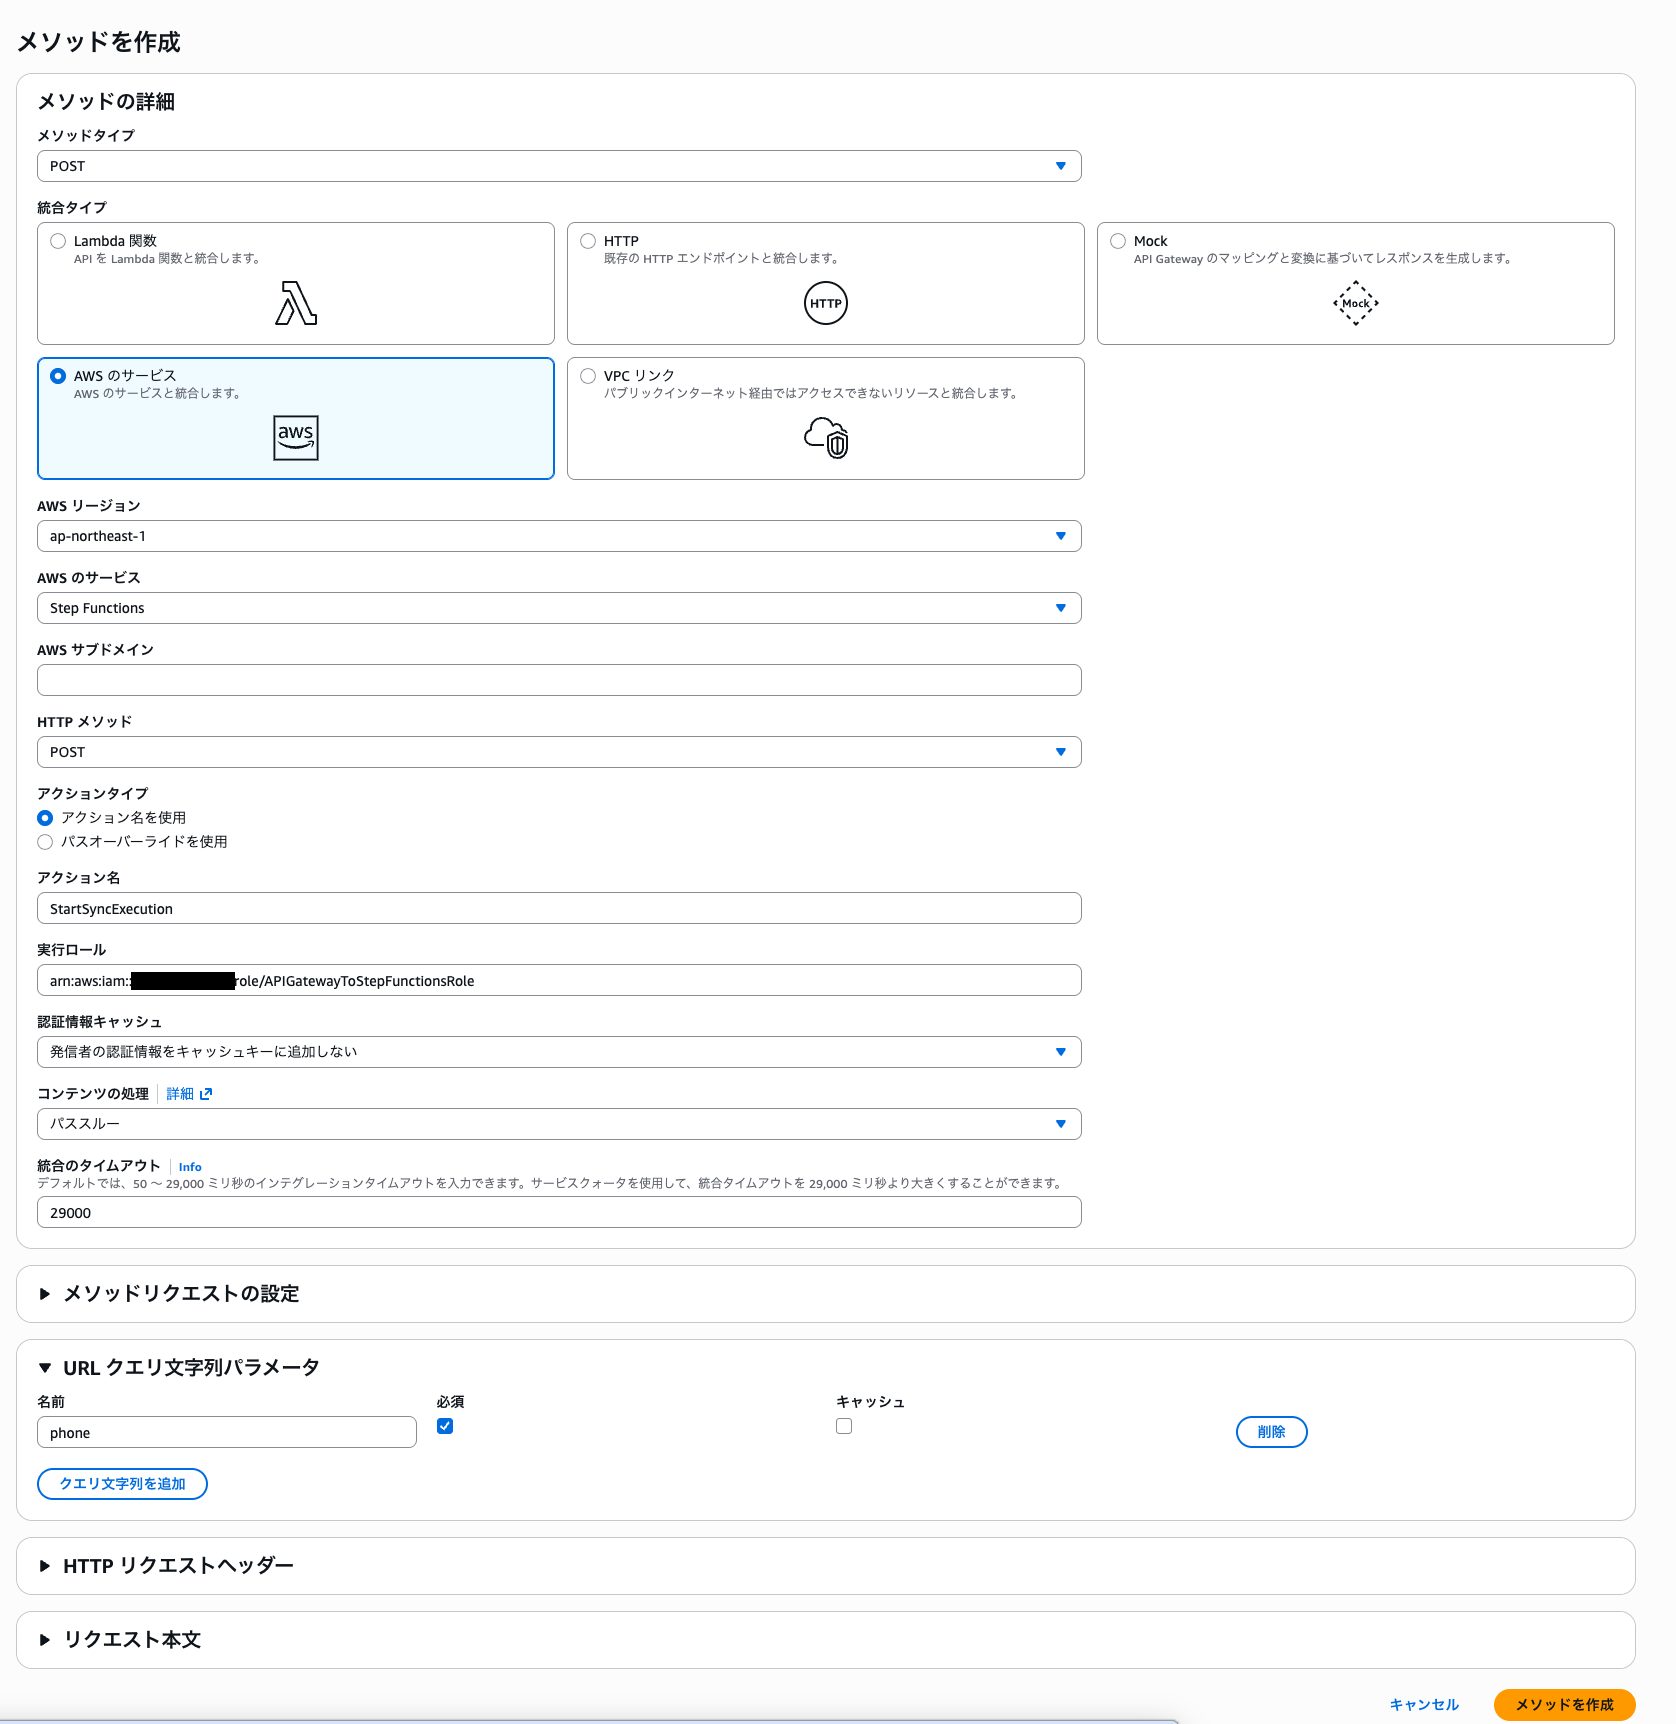Click the クエリ文字列を追加 button
1676x1724 pixels.
pyautogui.click(x=122, y=1484)
